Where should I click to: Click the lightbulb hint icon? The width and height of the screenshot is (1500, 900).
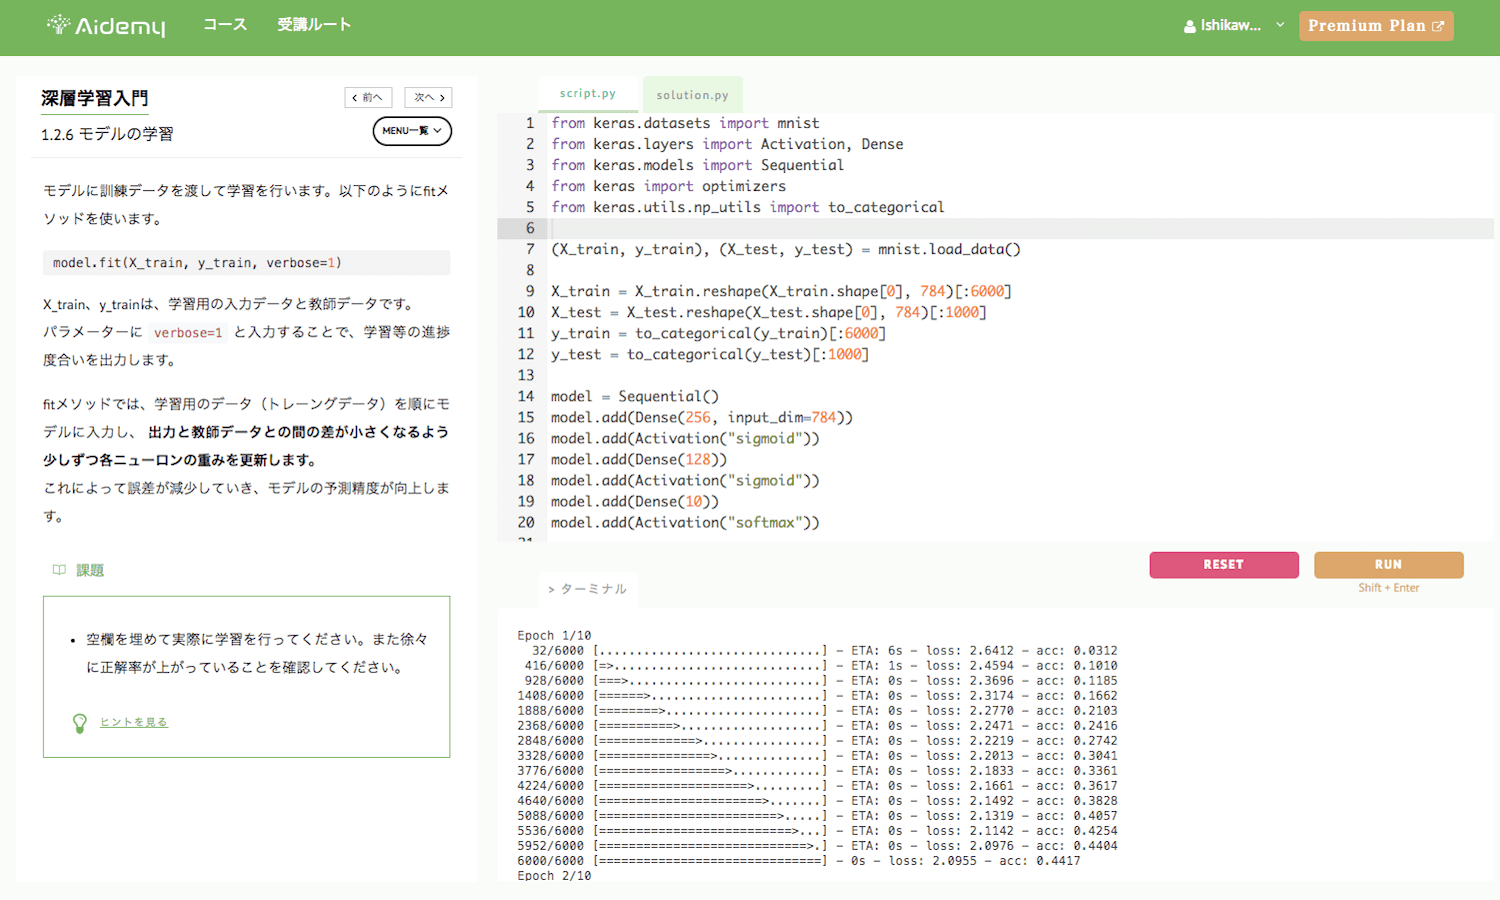[80, 723]
